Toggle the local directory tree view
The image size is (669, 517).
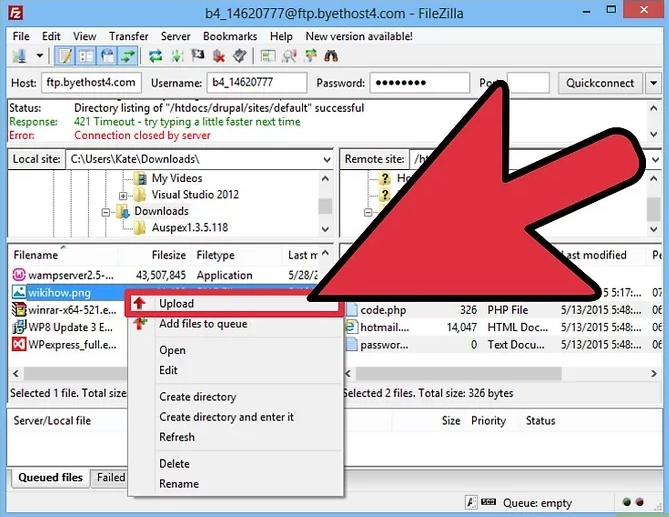pyautogui.click(x=86, y=56)
